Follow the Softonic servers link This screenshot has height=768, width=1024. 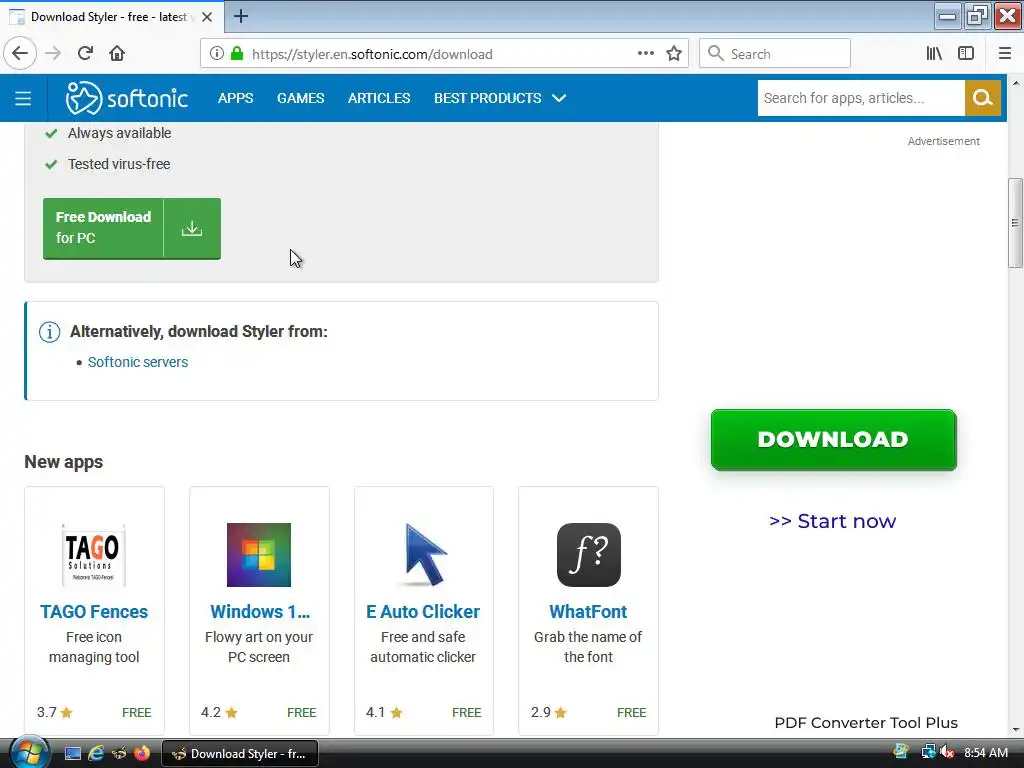coord(138,362)
